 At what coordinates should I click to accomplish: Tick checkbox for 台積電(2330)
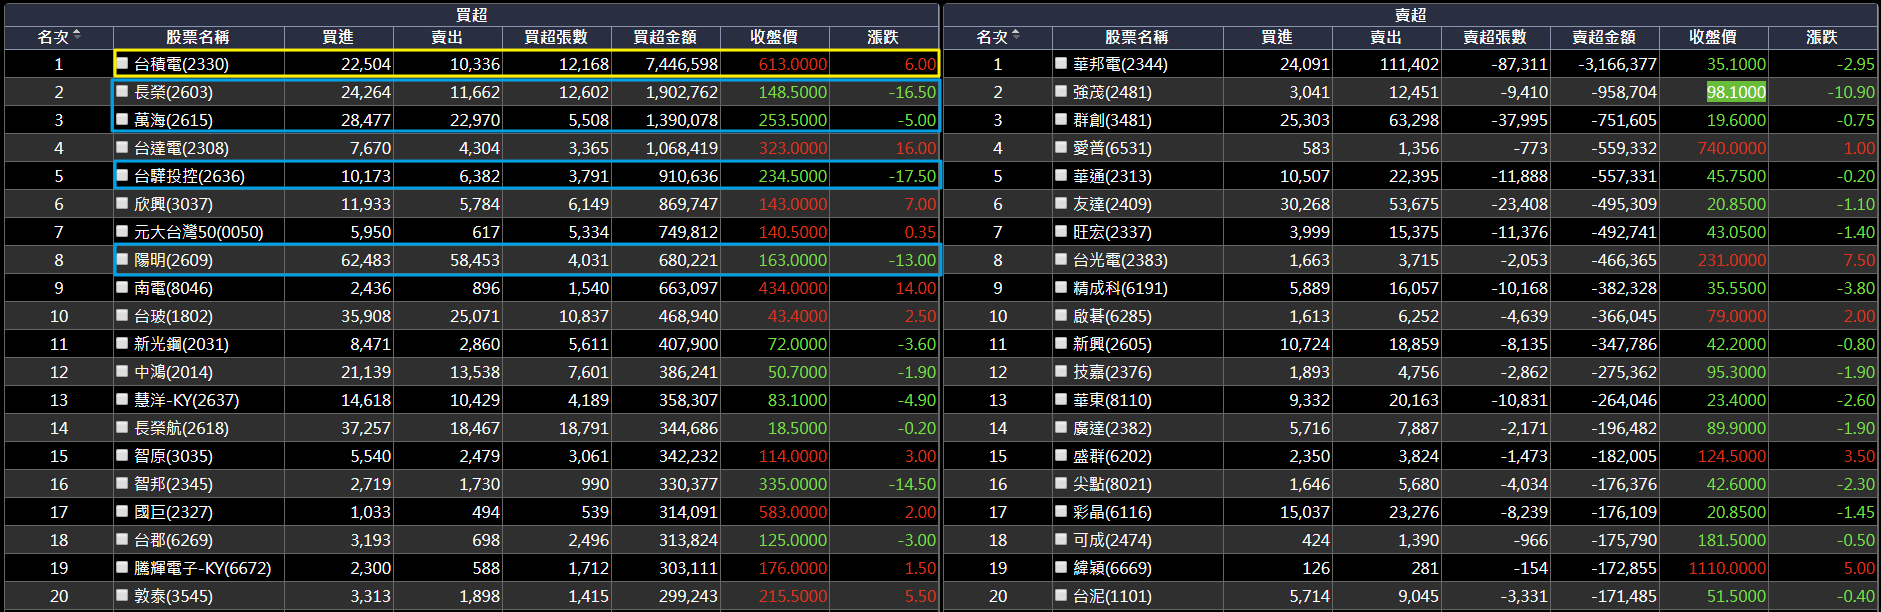[122, 63]
